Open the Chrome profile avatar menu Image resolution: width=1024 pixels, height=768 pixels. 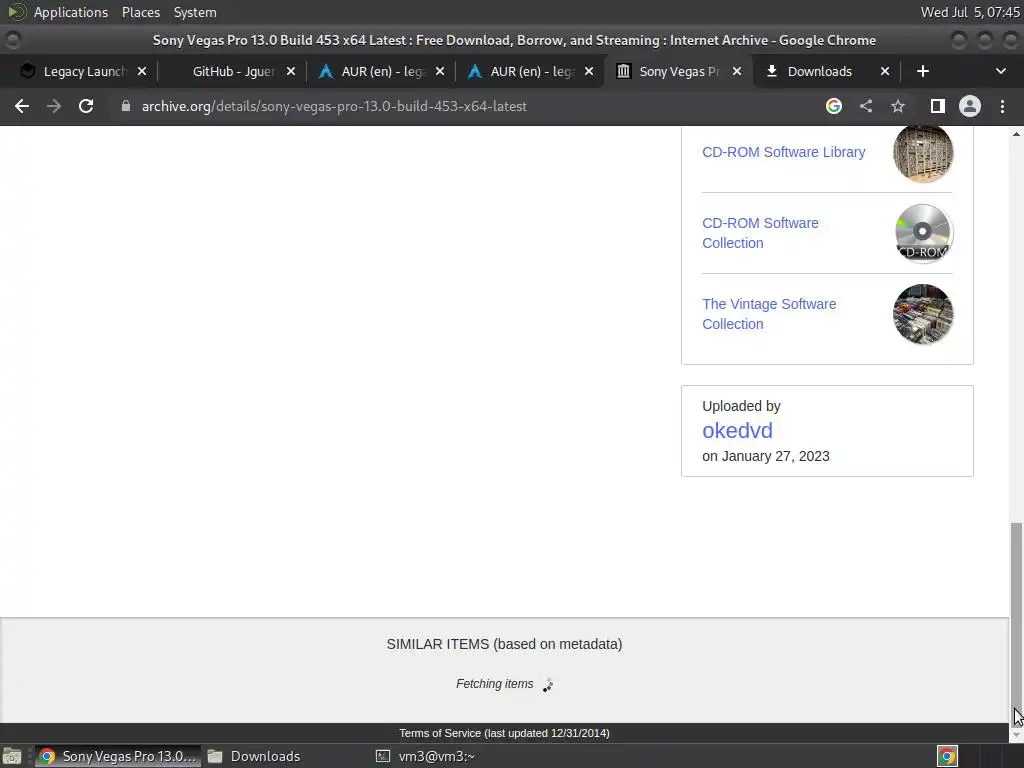[970, 106]
